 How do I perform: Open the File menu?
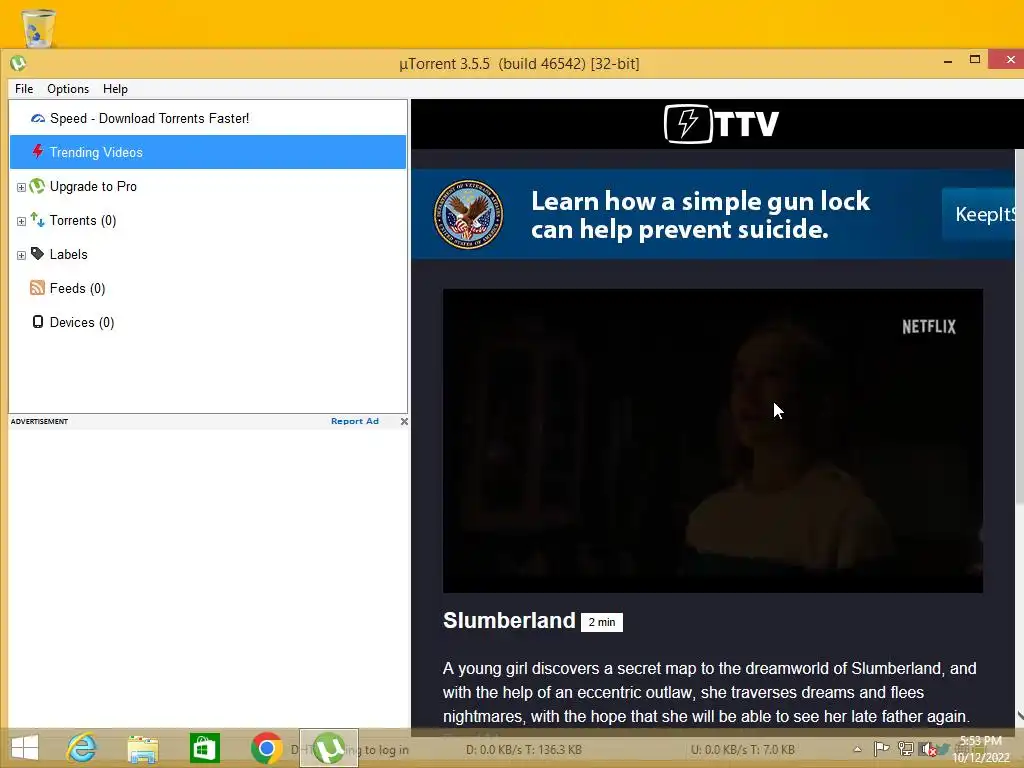click(24, 89)
